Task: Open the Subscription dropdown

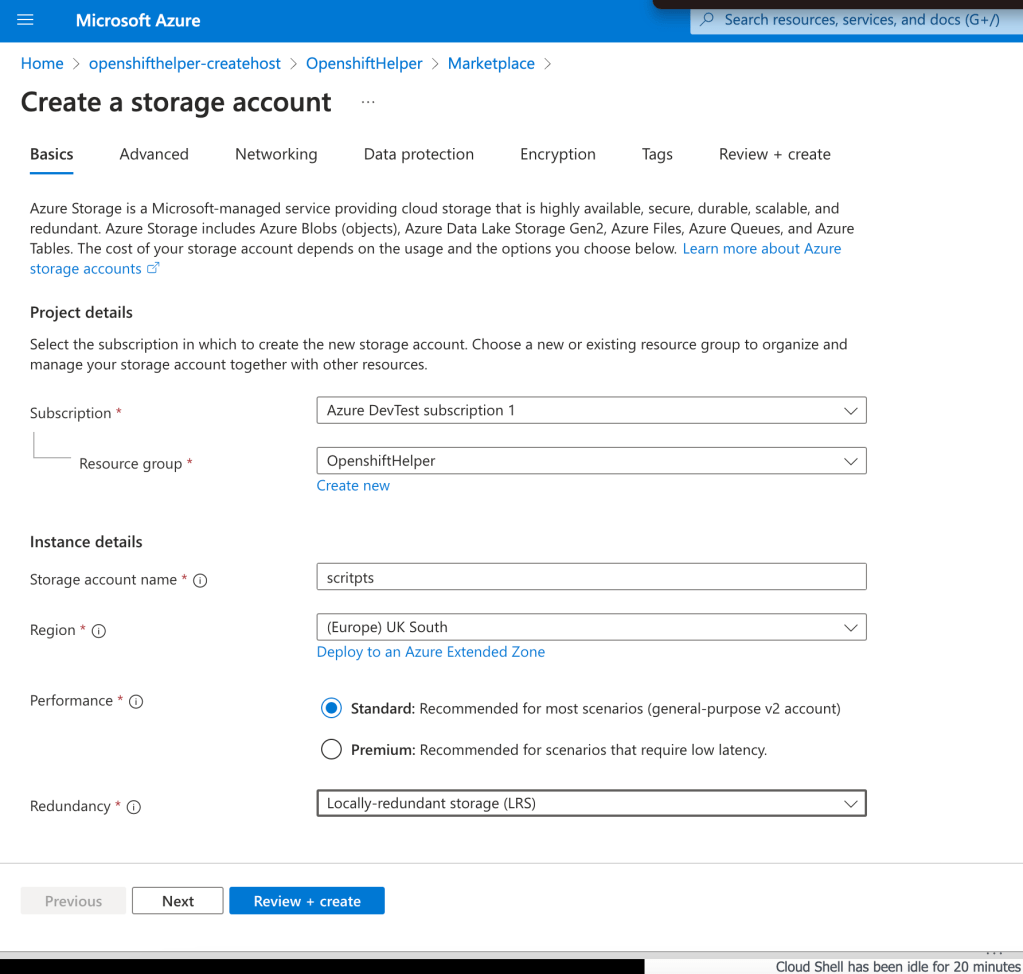Action: 591,410
